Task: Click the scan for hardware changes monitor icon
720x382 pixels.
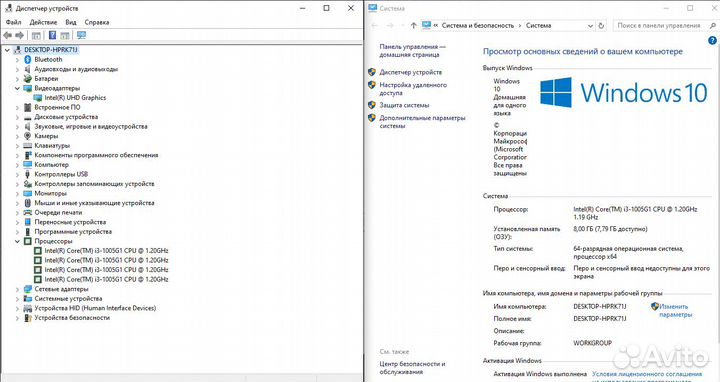Action: (x=81, y=35)
